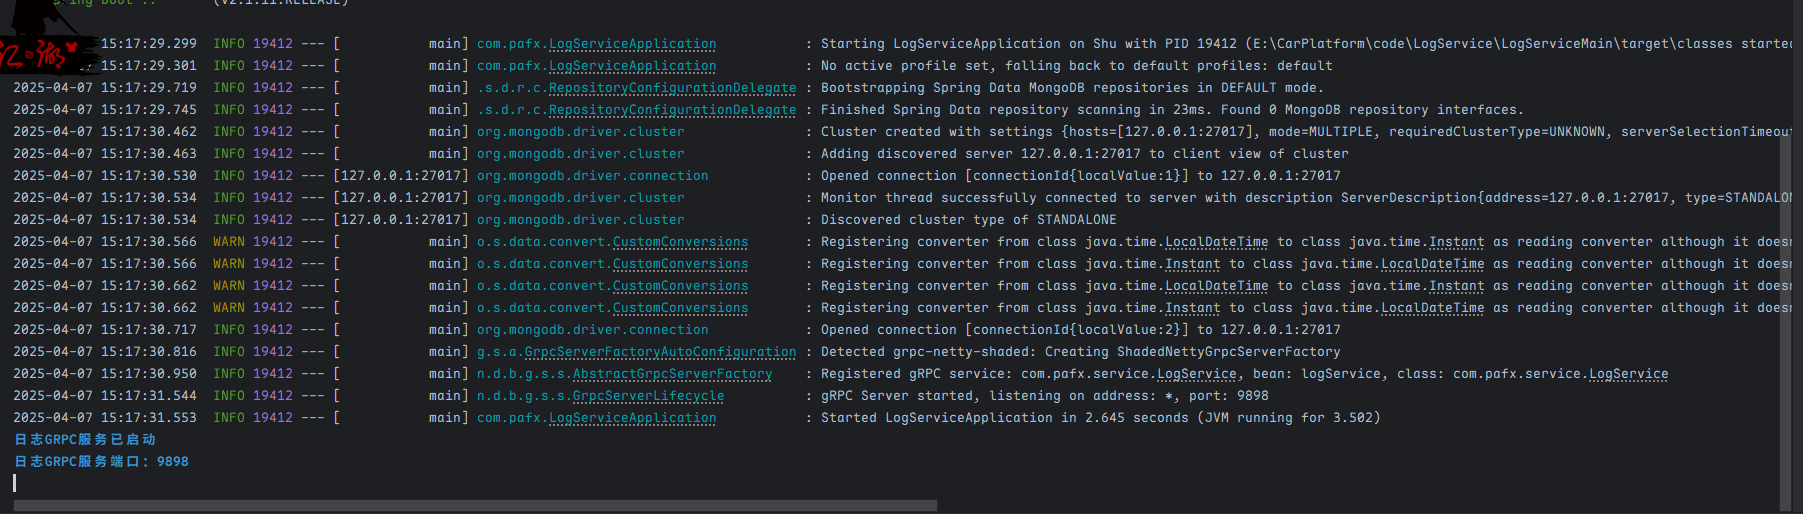Click RepositoryConfigurationDelegate link on the 15:17:29.745 line

pyautogui.click(x=672, y=110)
